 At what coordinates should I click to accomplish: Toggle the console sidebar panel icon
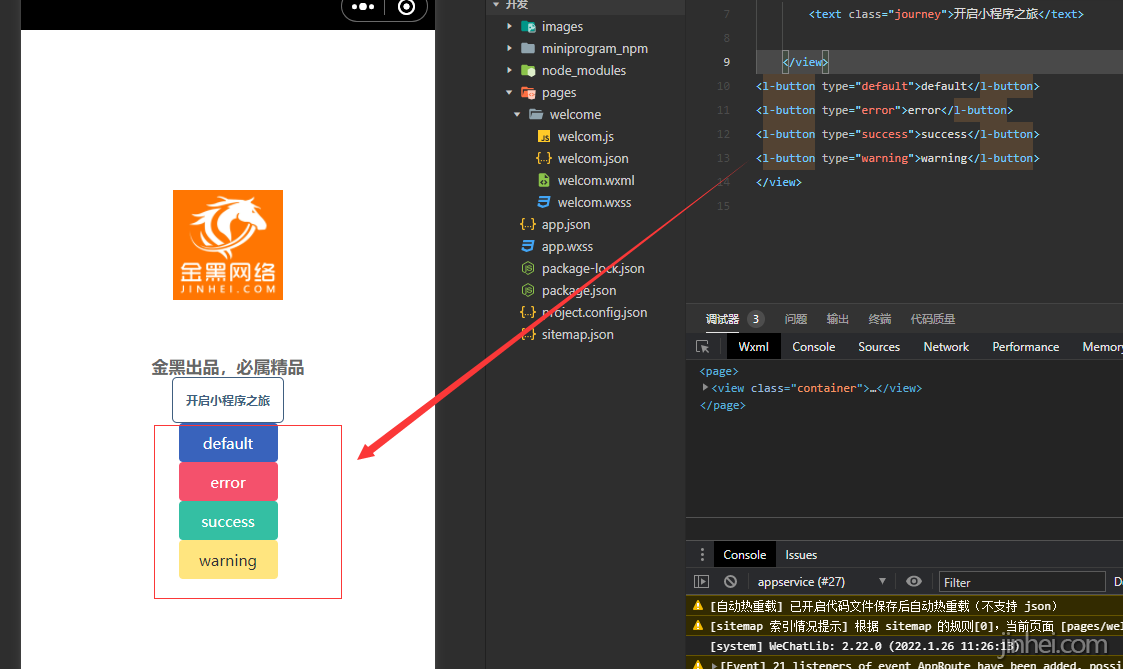(x=702, y=582)
